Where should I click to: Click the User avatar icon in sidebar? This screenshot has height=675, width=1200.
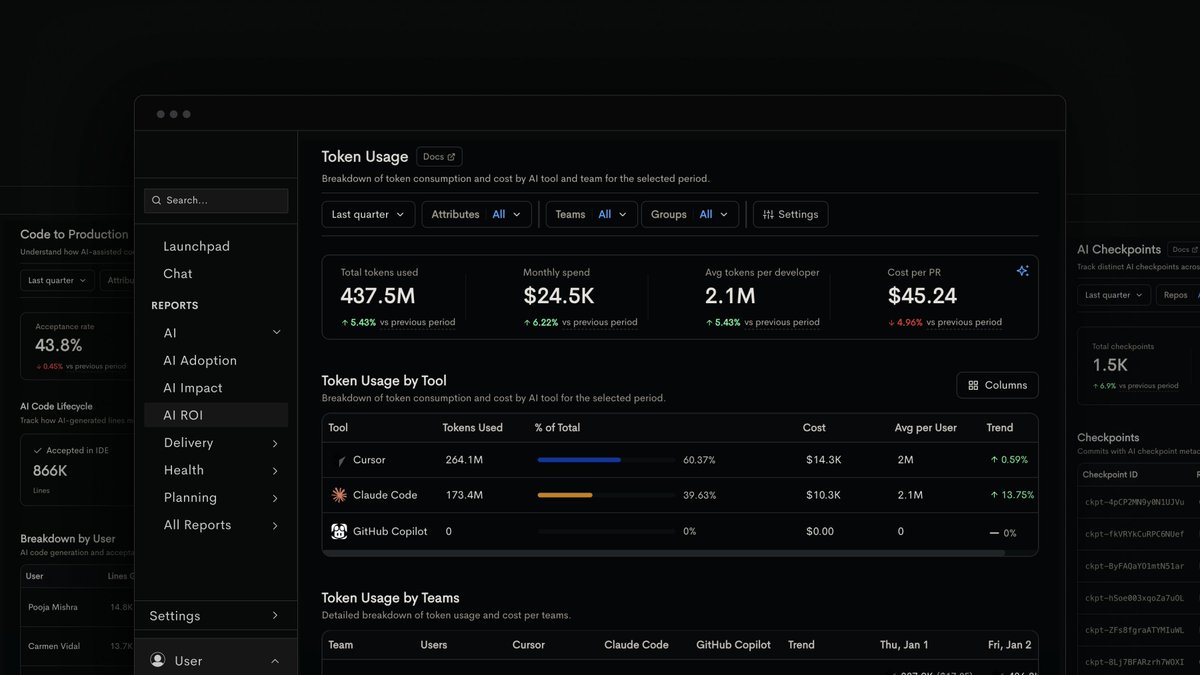[x=158, y=660]
